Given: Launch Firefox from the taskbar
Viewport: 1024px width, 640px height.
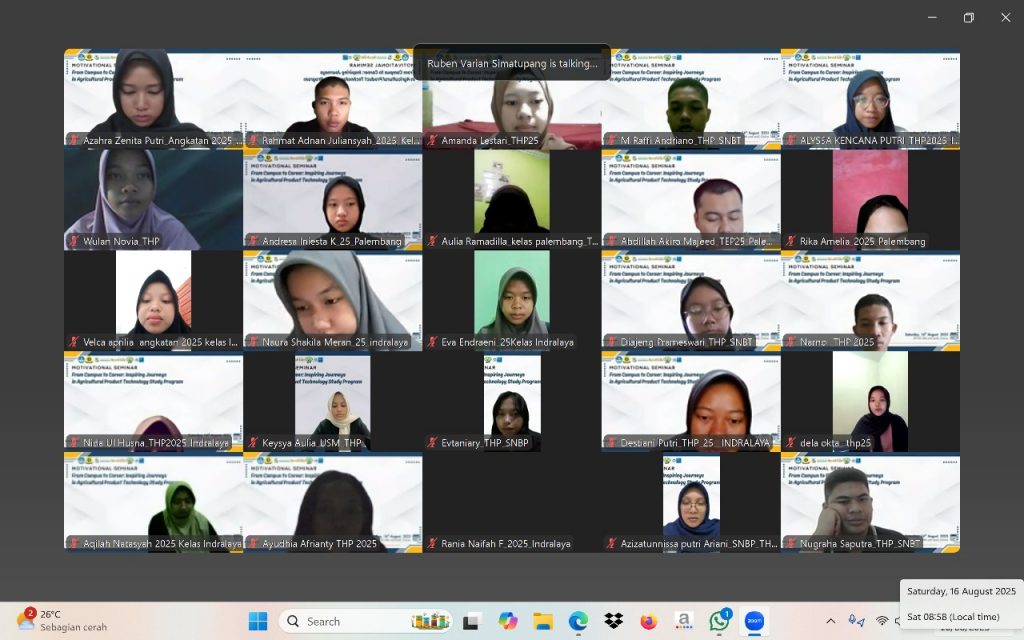Looking at the screenshot, I should pos(648,621).
